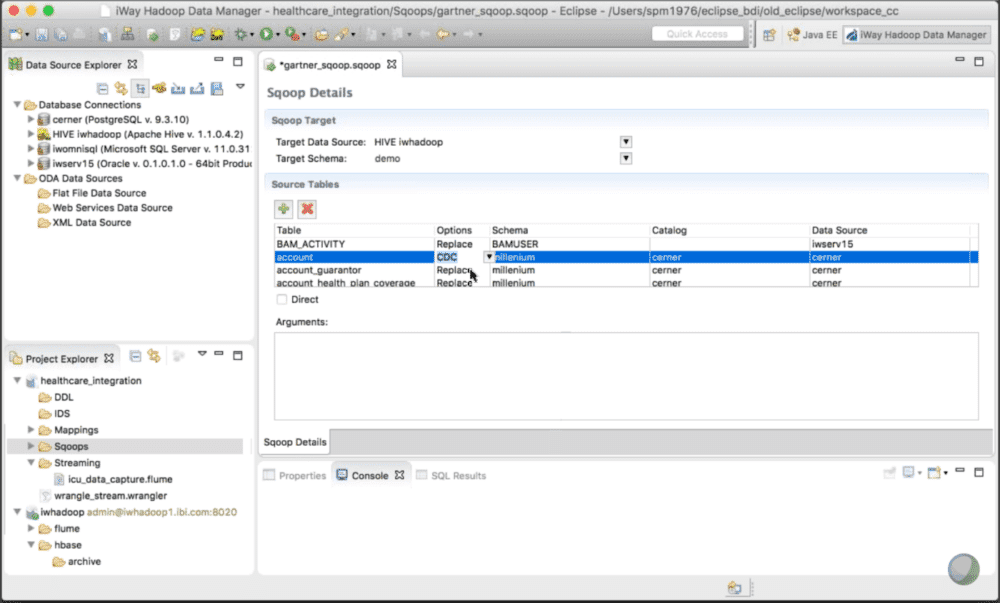Collapse the ODA Data Sources node
The width and height of the screenshot is (1000, 603).
17,179
